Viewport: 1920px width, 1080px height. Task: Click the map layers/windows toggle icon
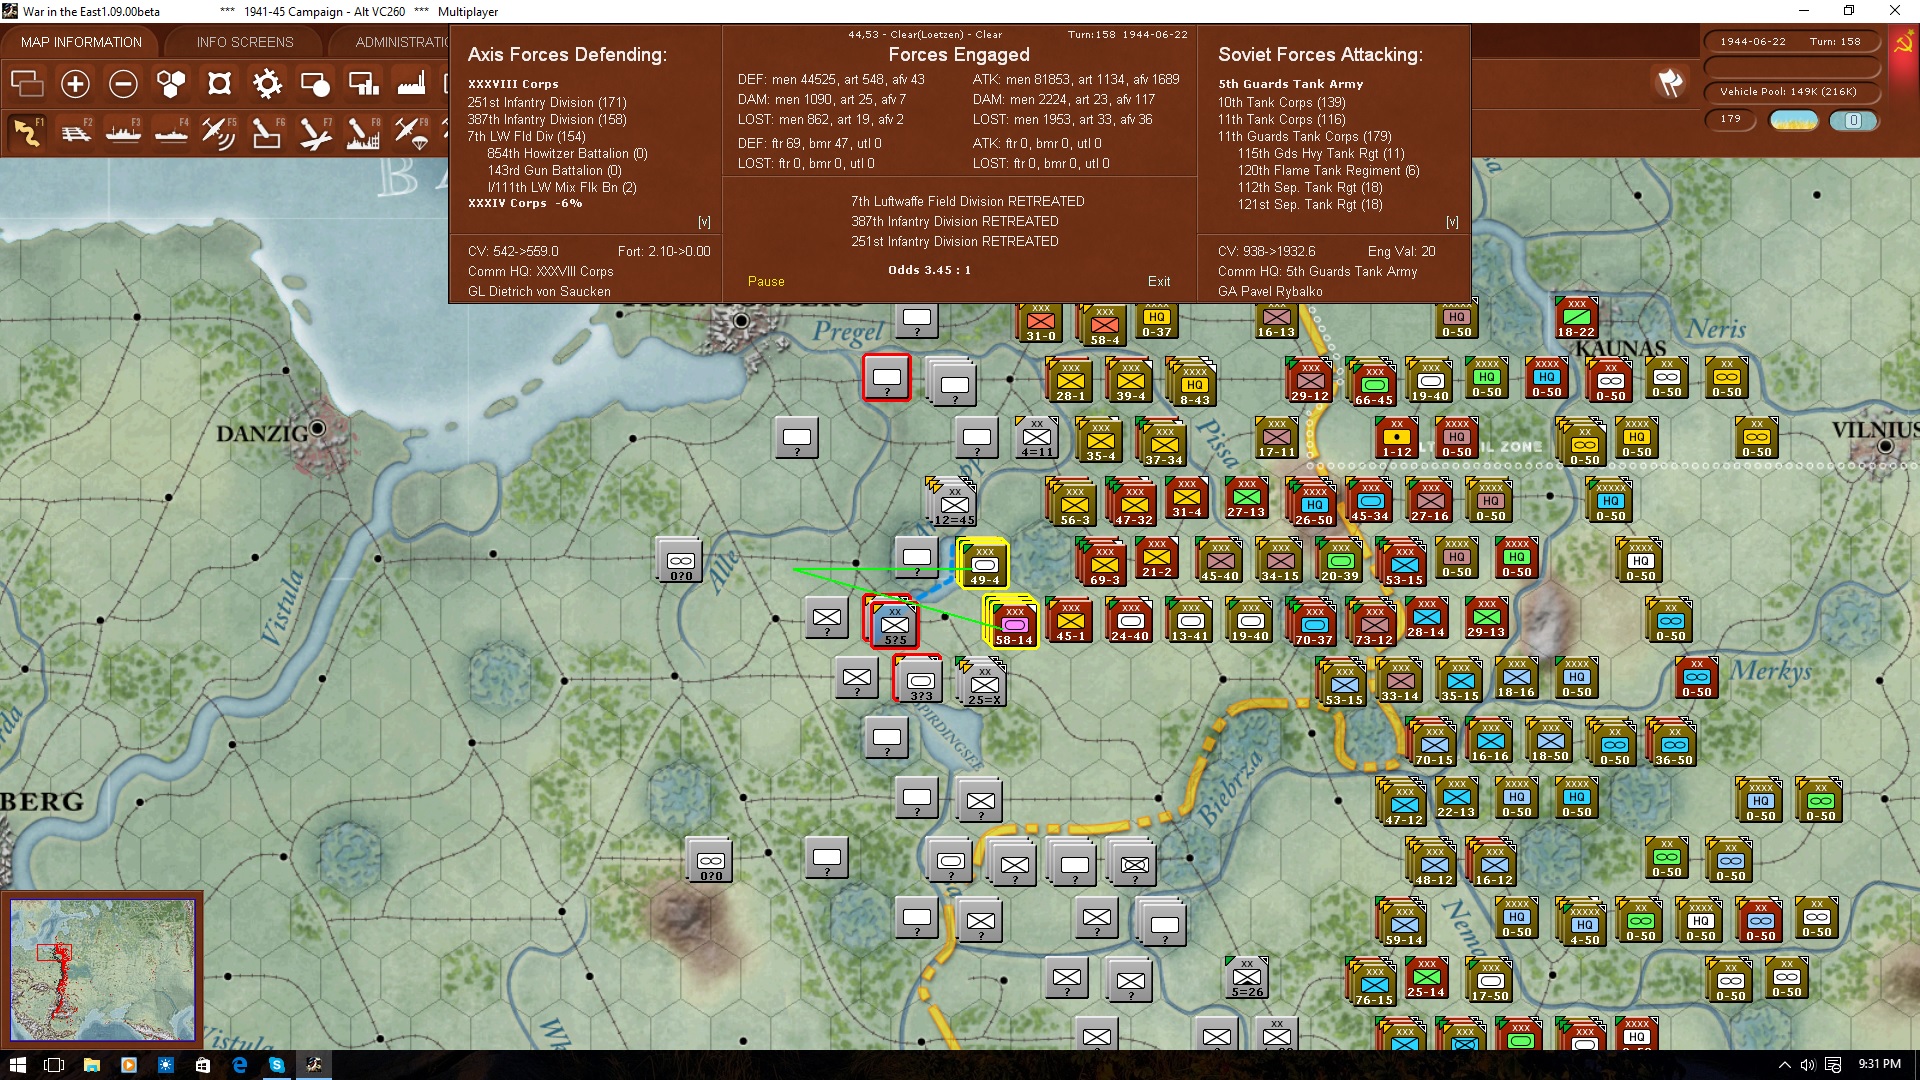click(27, 84)
